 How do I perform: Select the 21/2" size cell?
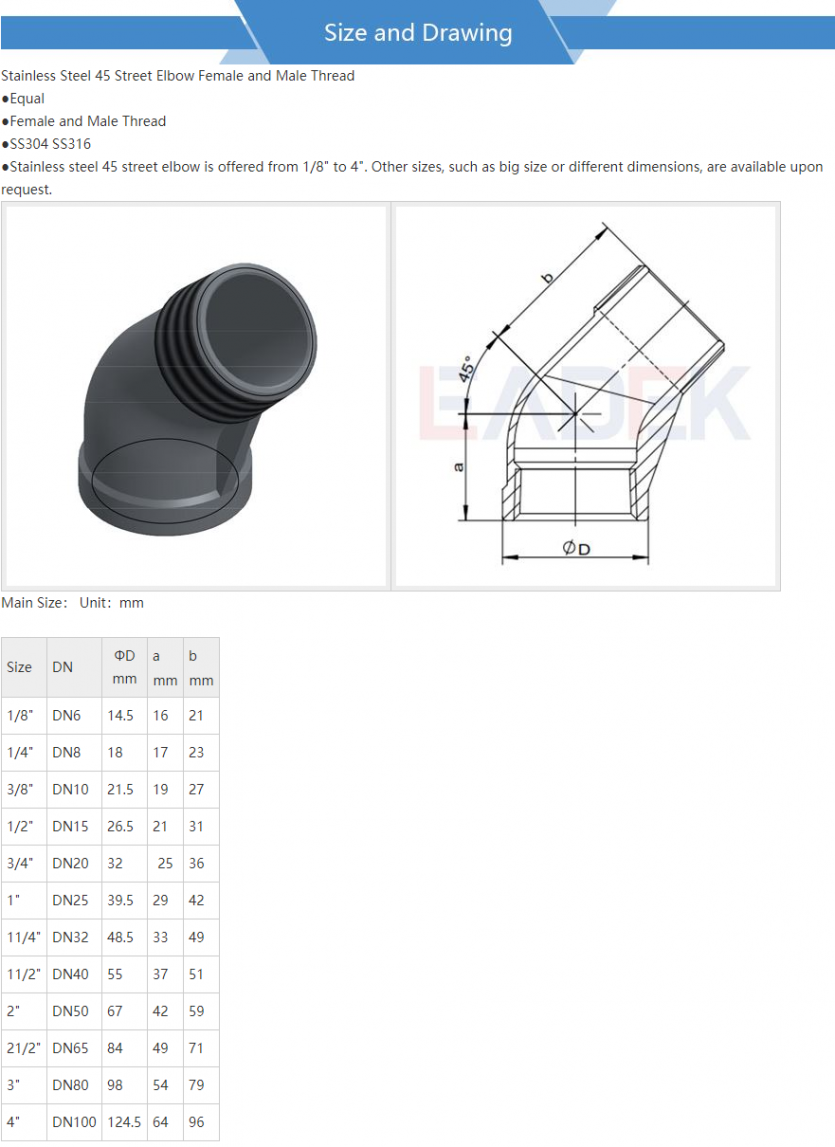(24, 1048)
